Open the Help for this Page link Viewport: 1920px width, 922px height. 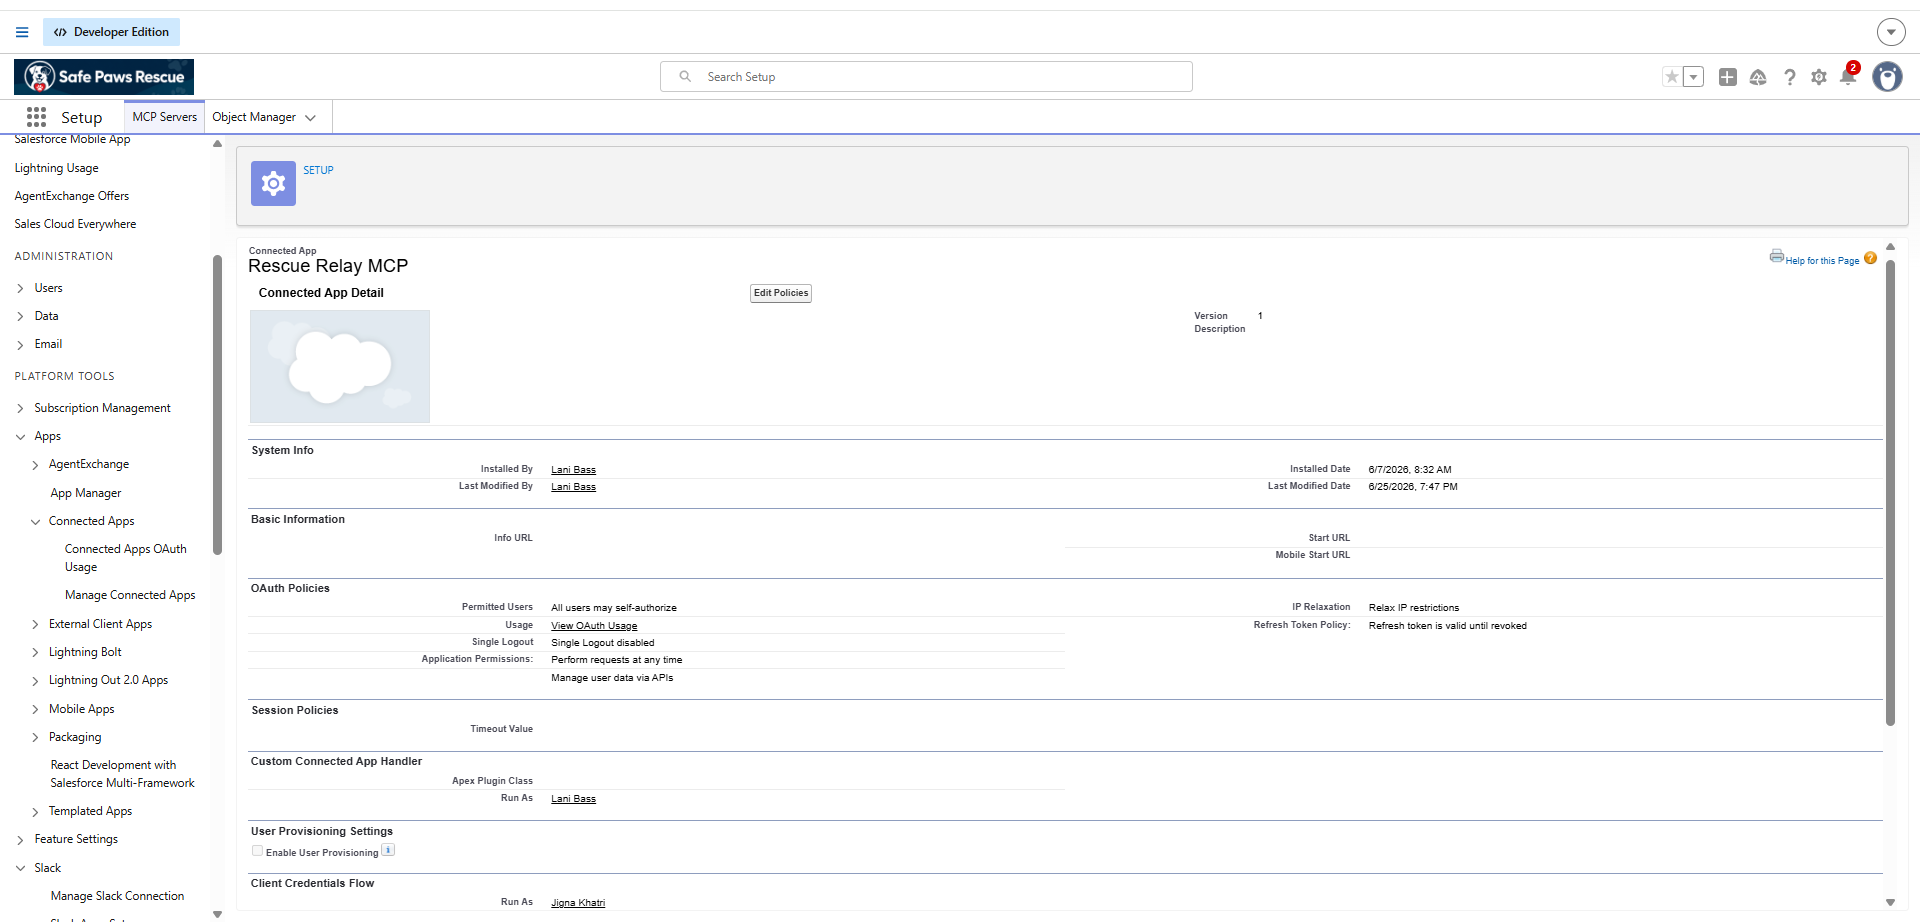(x=1822, y=261)
